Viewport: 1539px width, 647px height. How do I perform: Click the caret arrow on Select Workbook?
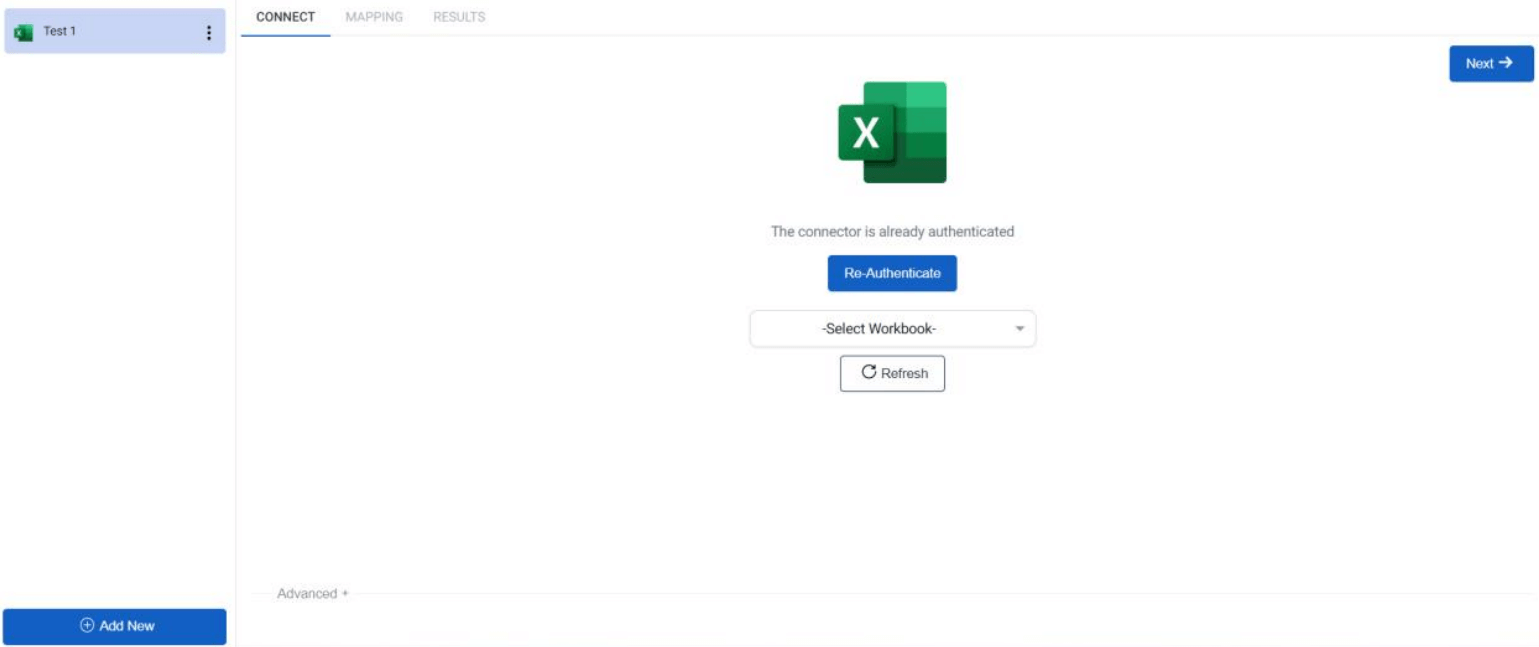[x=1019, y=329]
